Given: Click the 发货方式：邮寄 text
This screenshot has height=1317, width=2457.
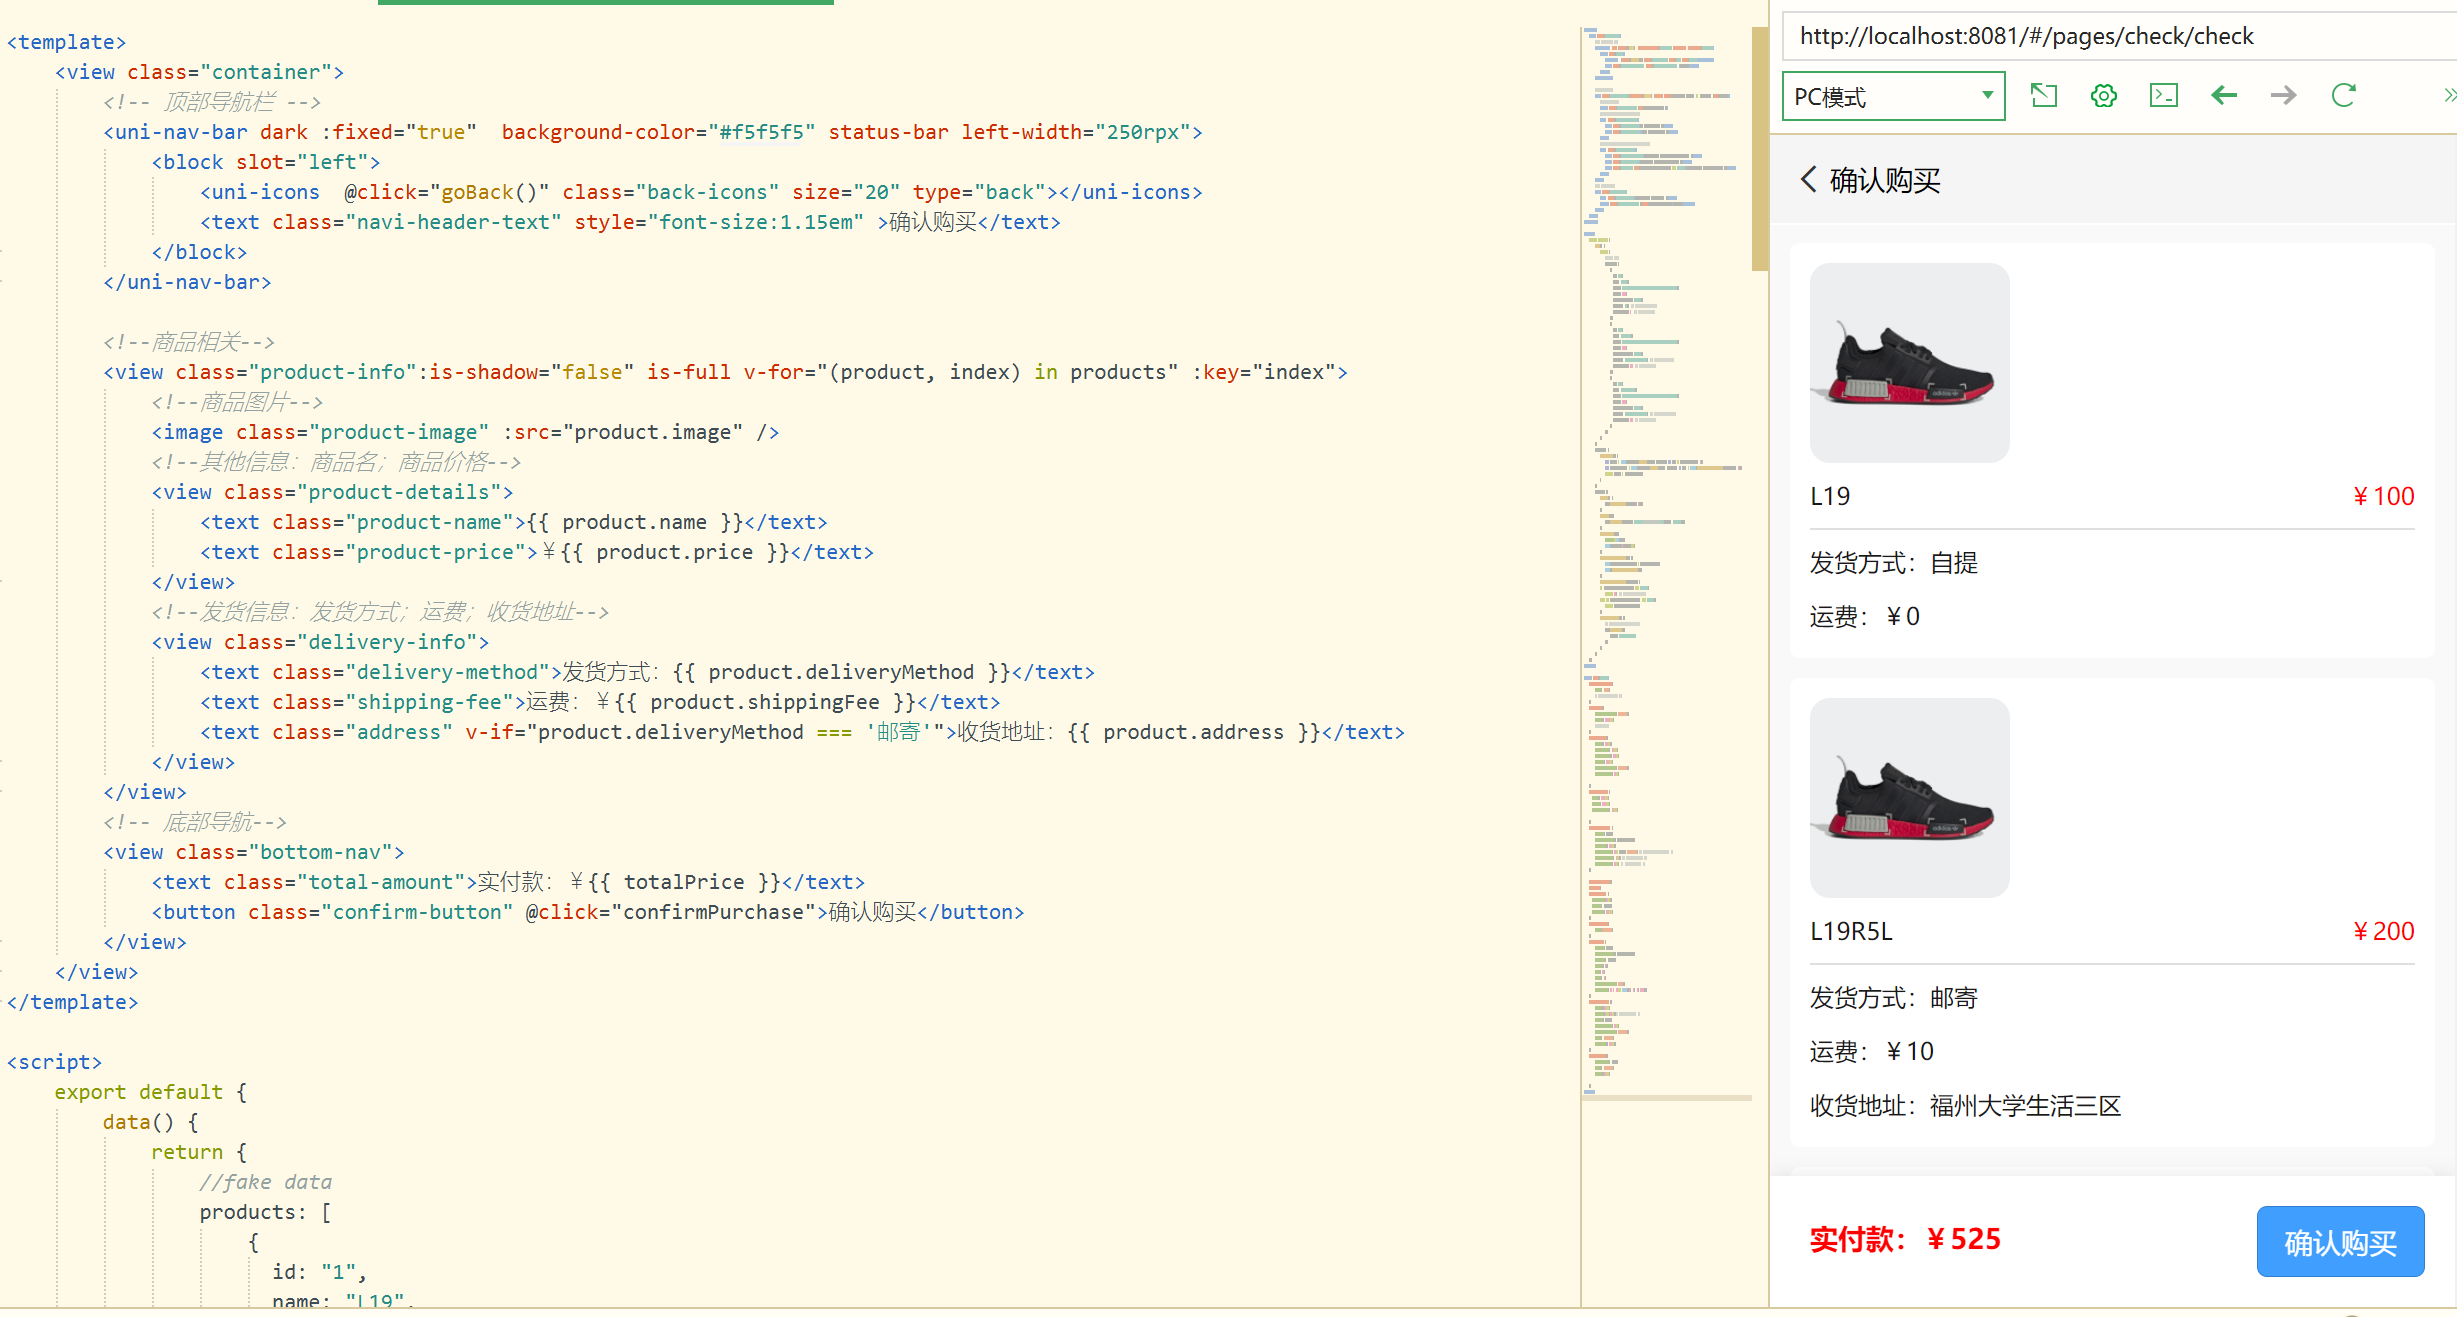Looking at the screenshot, I should click(x=1894, y=998).
